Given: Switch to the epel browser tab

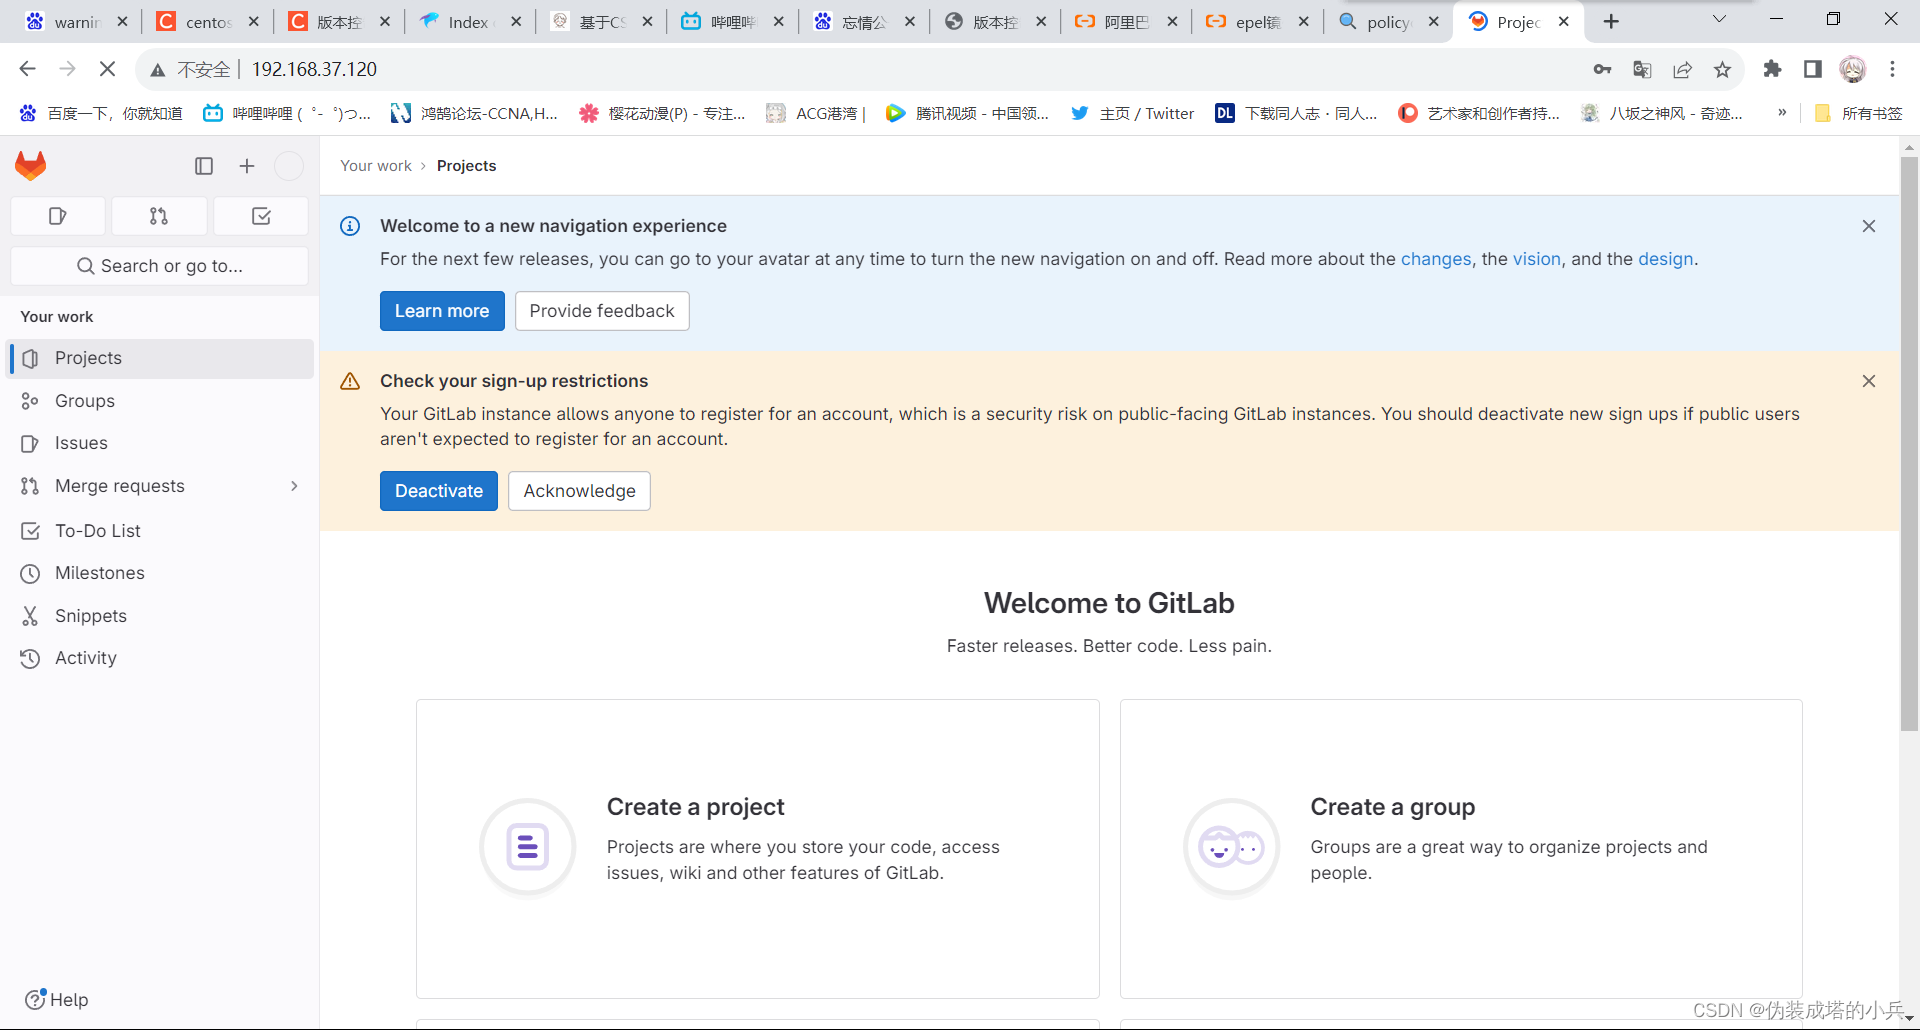Looking at the screenshot, I should click(1258, 22).
